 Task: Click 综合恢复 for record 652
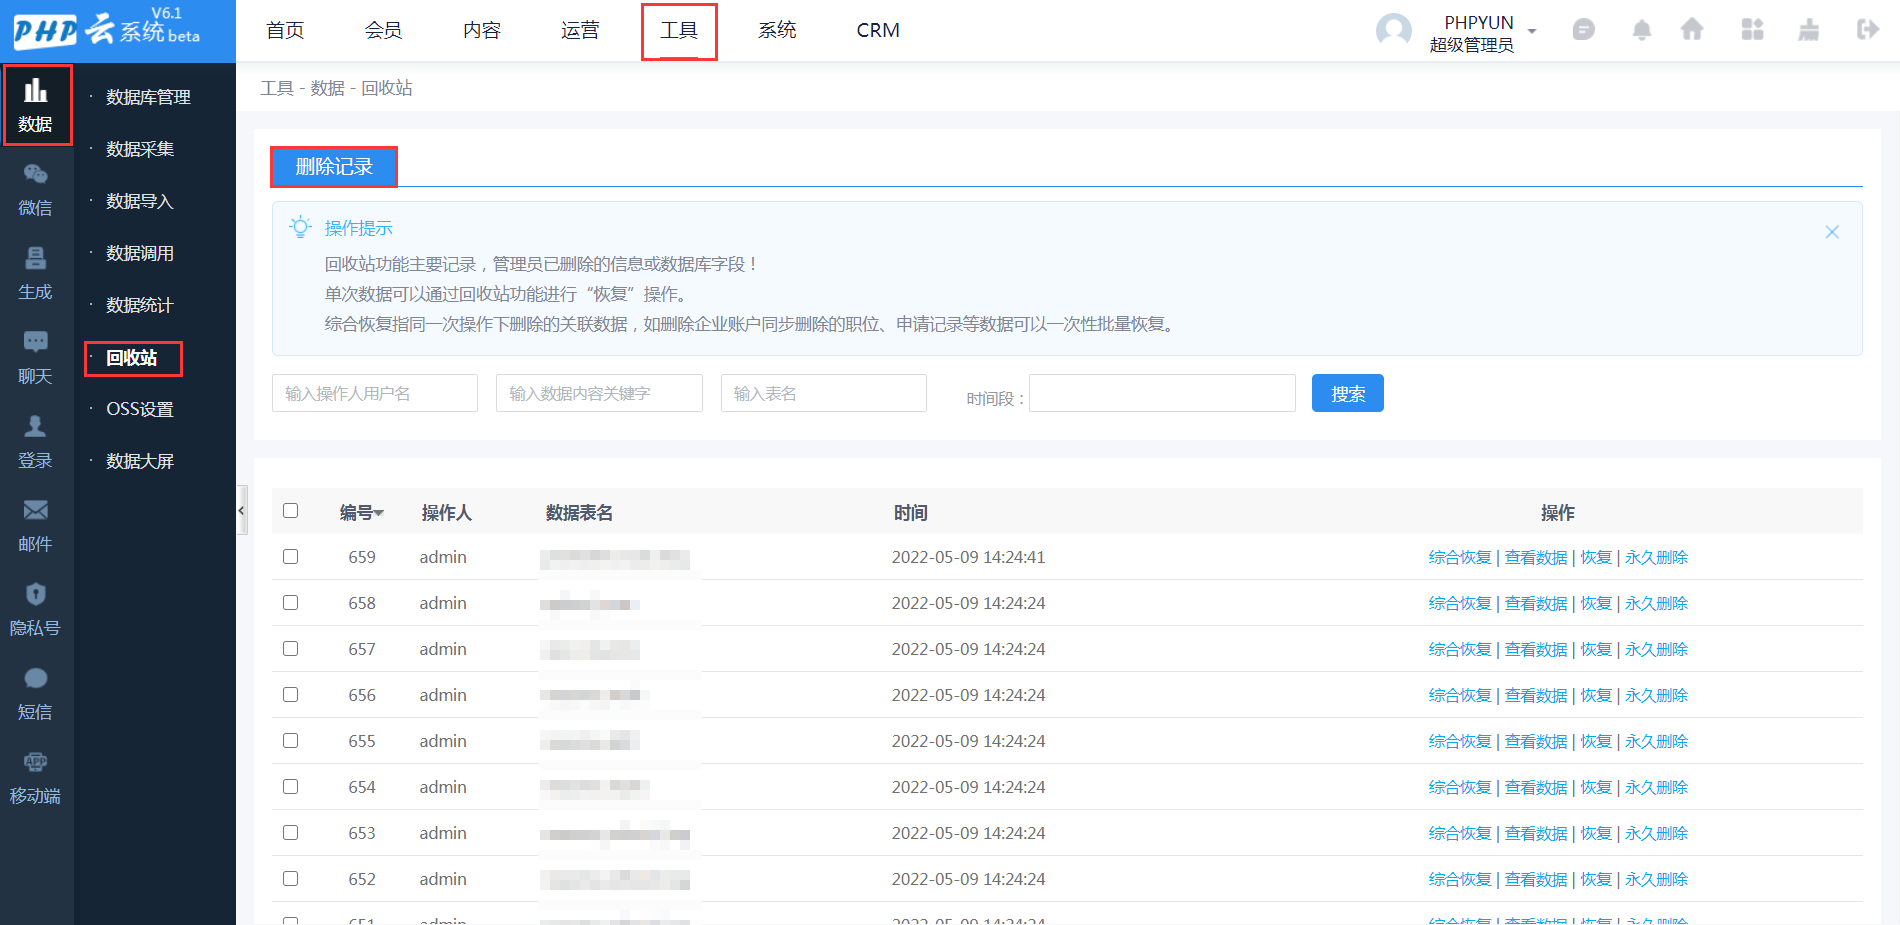click(x=1460, y=879)
